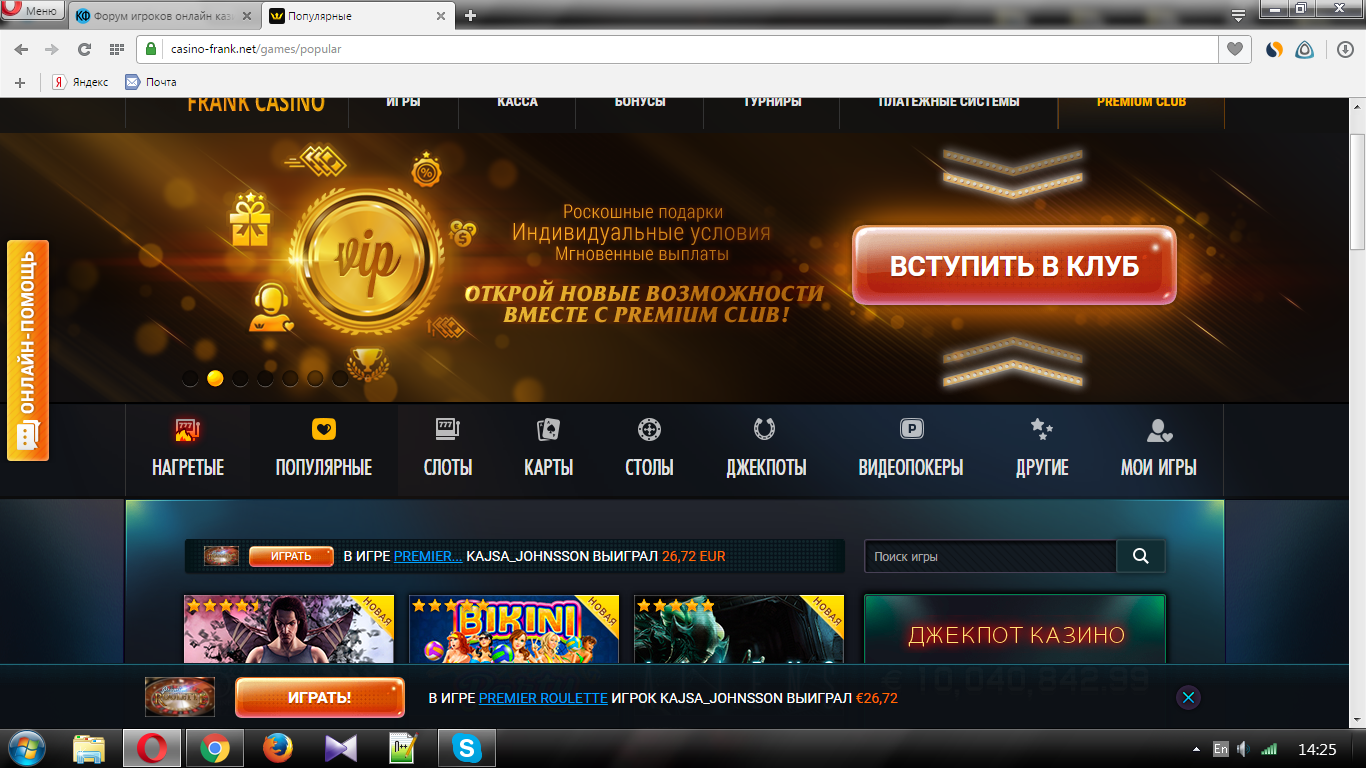
Task: Open the winged warrior game thumbnail
Action: coord(289,629)
